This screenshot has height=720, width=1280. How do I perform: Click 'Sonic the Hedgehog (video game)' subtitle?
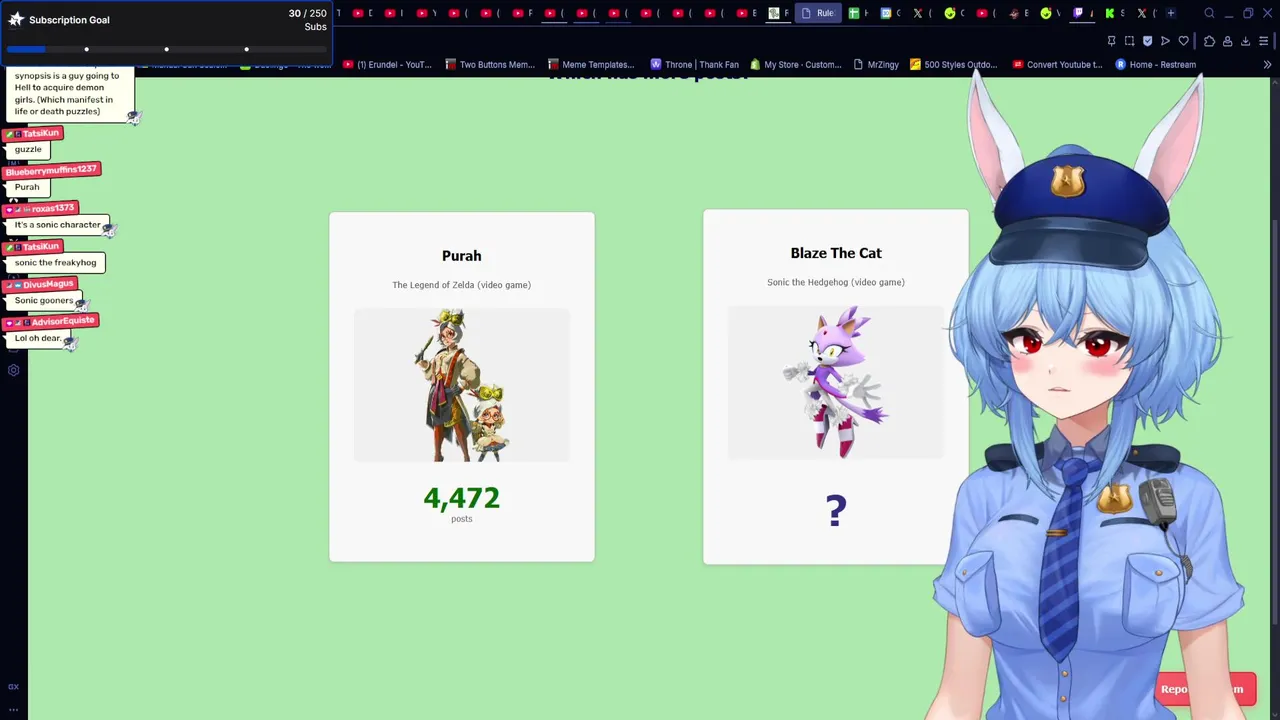tap(836, 282)
